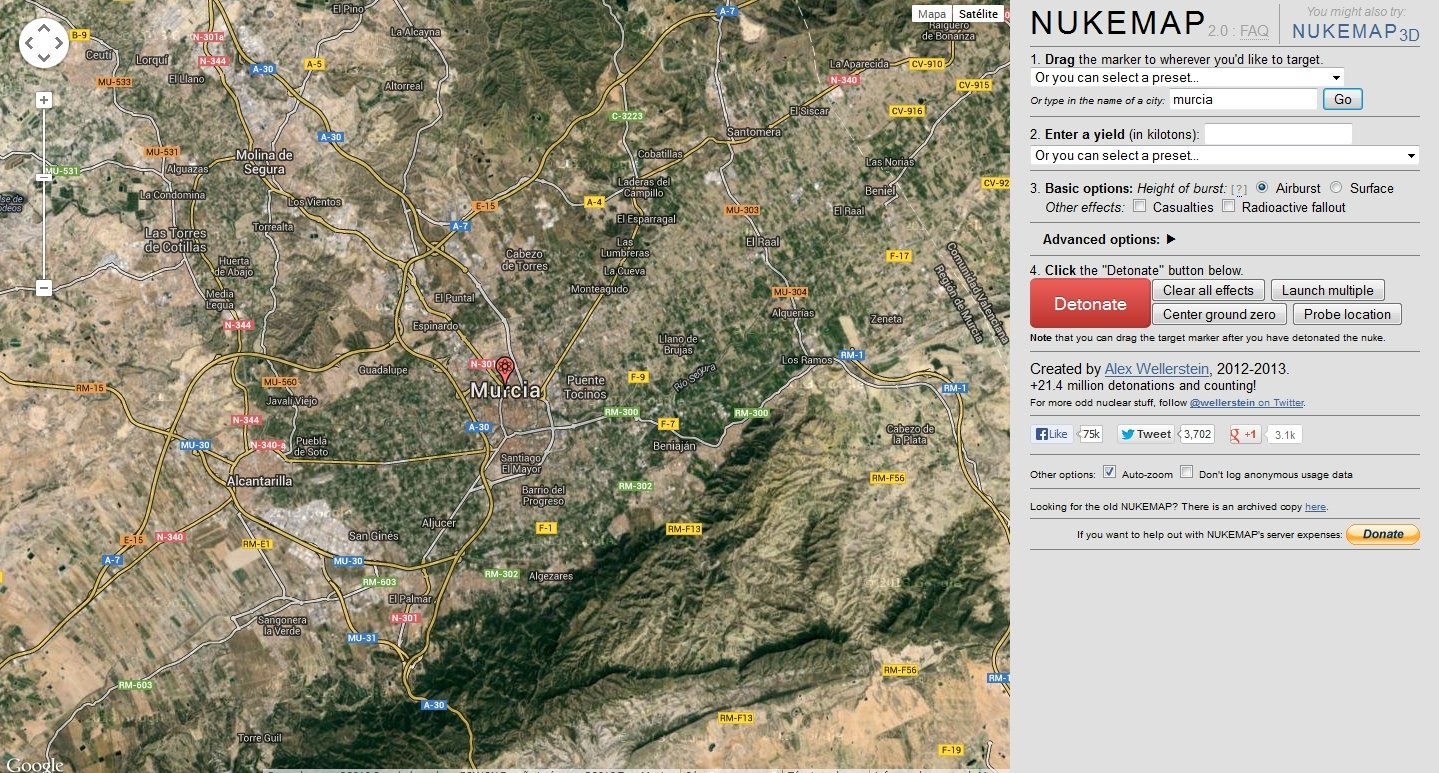The image size is (1439, 773).
Task: Check Don't log anonymous usage data
Action: [1186, 473]
